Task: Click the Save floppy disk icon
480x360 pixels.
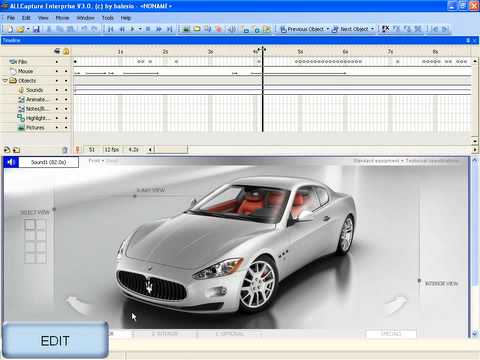Action: tap(36, 29)
